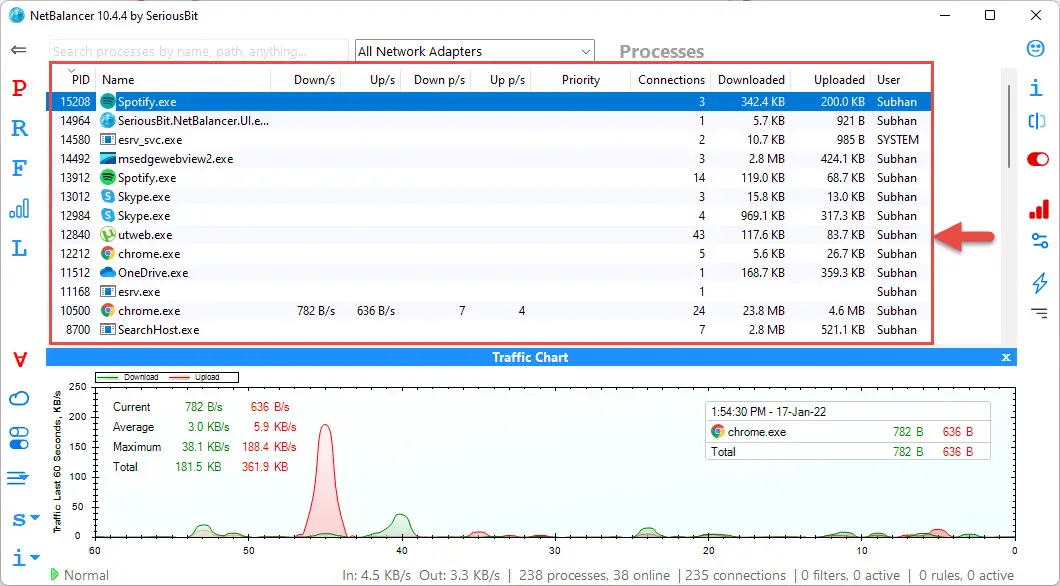
Task: Select the msedgewebview2.exe process row
Action: 488,159
